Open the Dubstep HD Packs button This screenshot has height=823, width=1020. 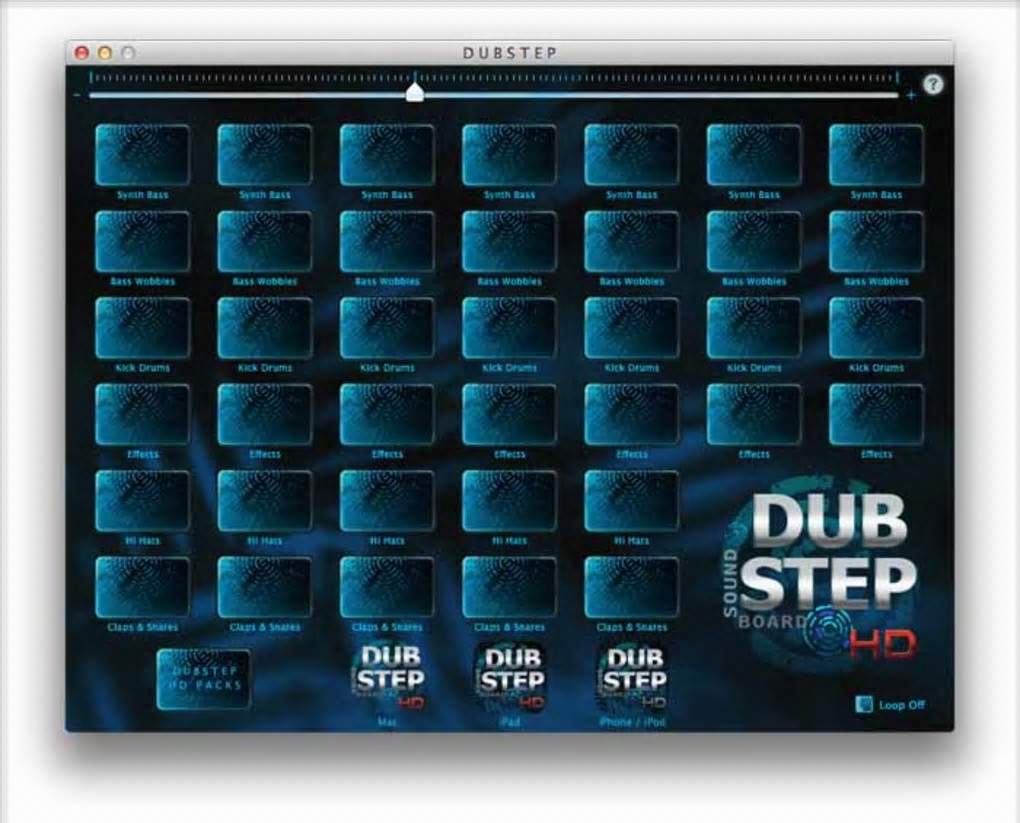point(204,679)
